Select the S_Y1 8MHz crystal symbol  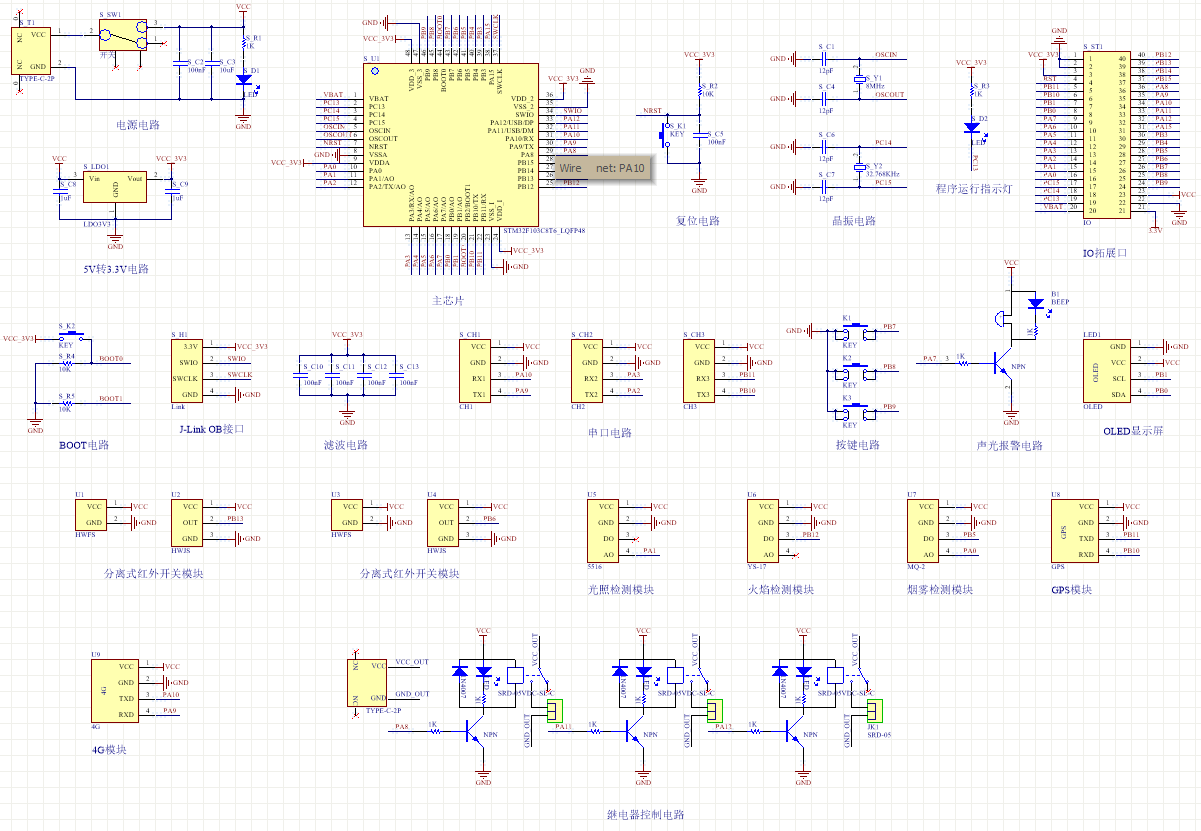click(x=859, y=80)
